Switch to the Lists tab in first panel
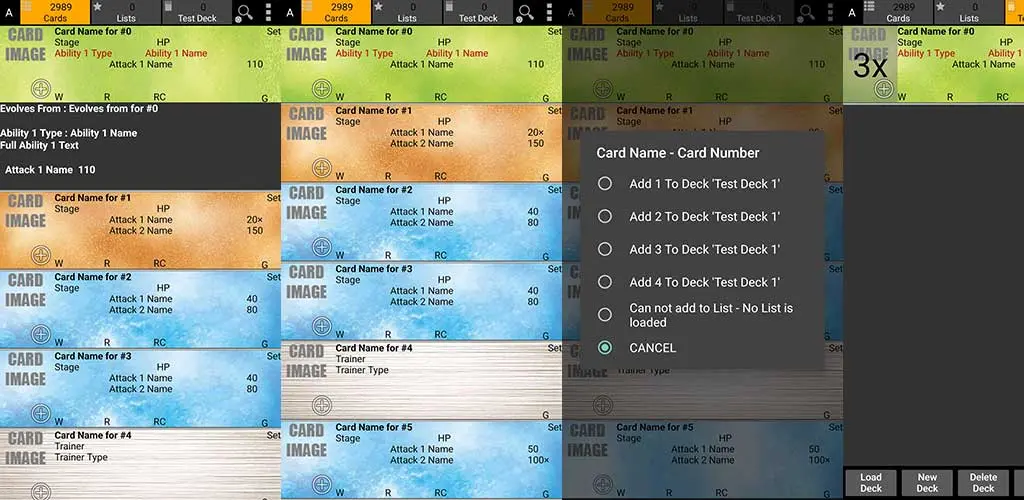Viewport: 1024px width, 500px height. click(x=126, y=12)
